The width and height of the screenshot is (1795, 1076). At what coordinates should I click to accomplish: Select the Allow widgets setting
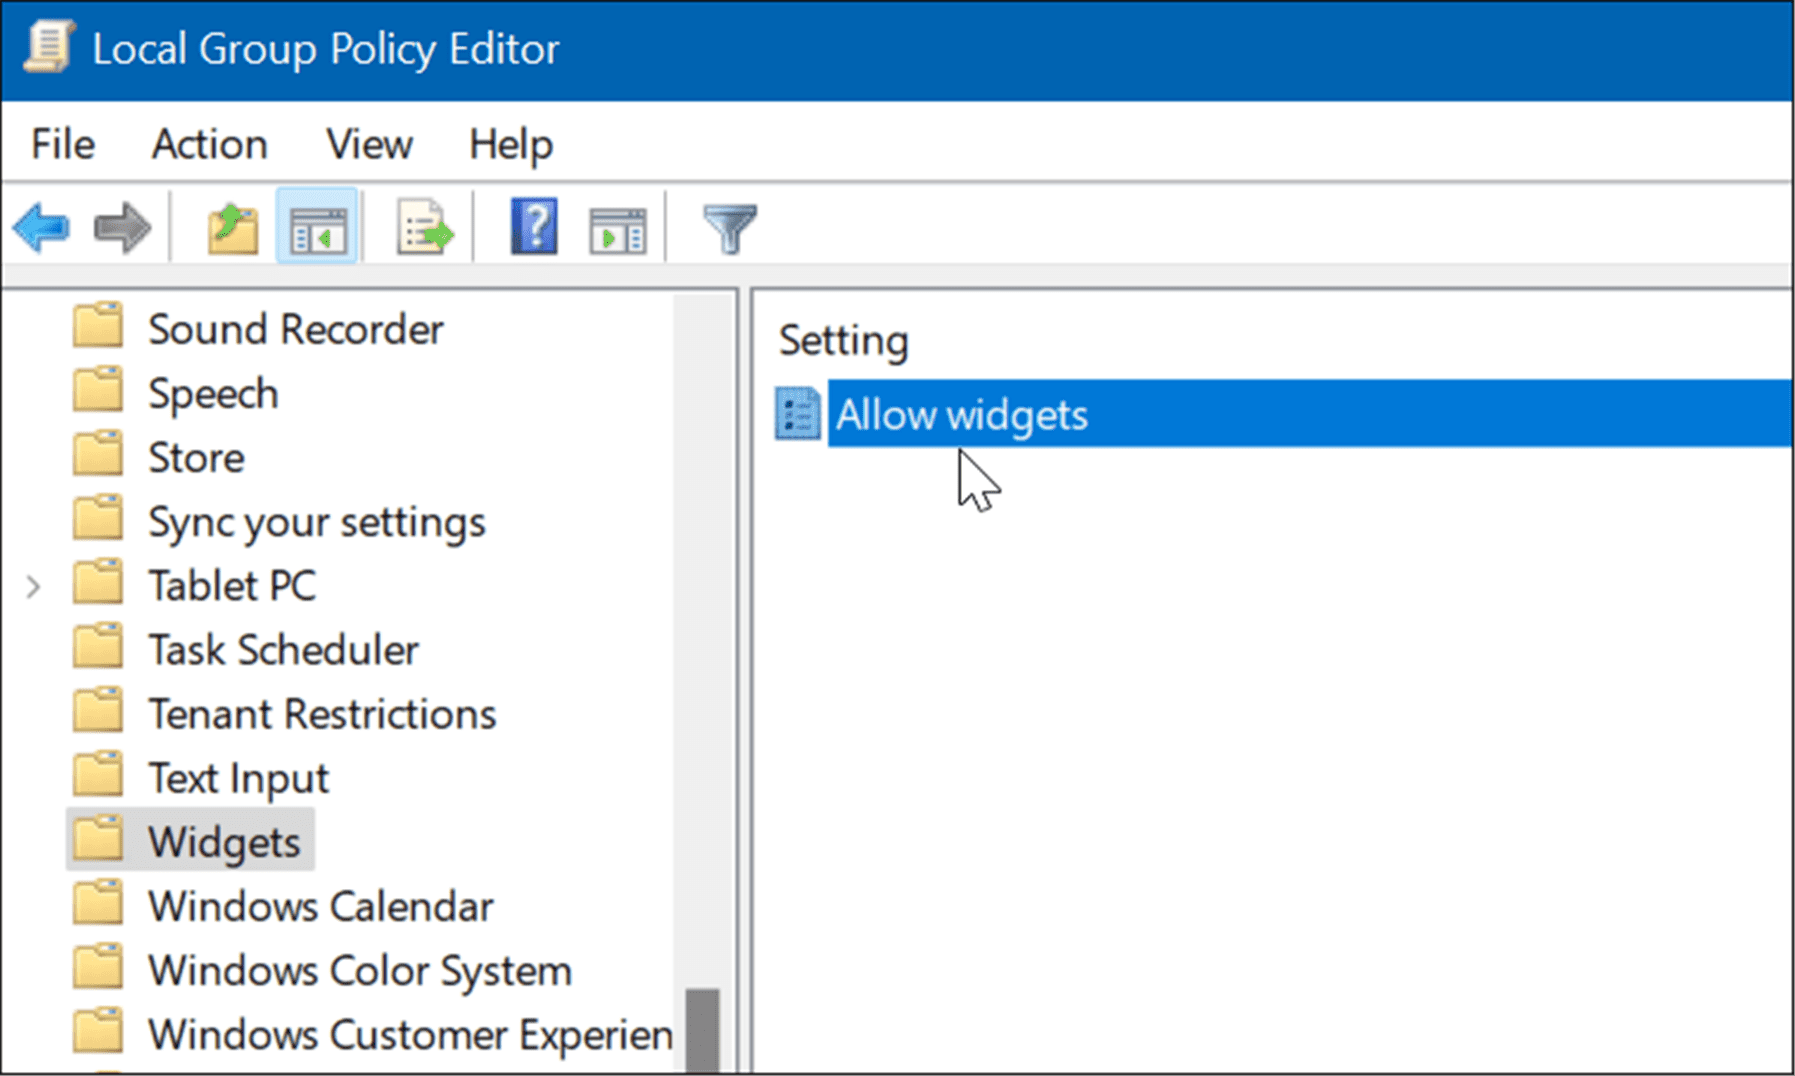[961, 415]
